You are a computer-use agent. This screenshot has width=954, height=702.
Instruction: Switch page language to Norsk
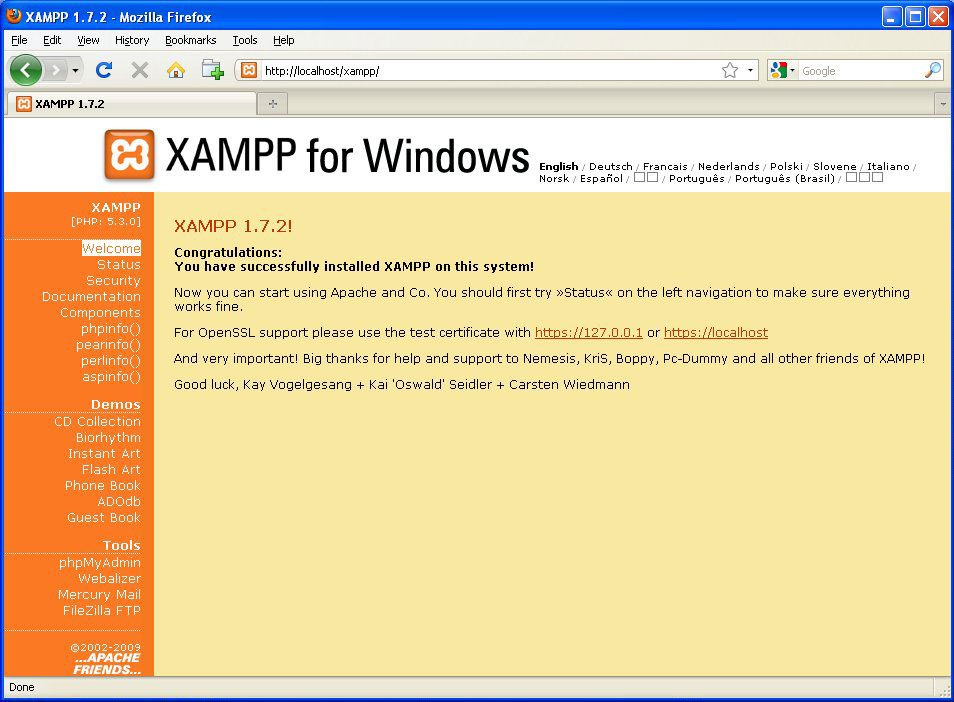(554, 179)
